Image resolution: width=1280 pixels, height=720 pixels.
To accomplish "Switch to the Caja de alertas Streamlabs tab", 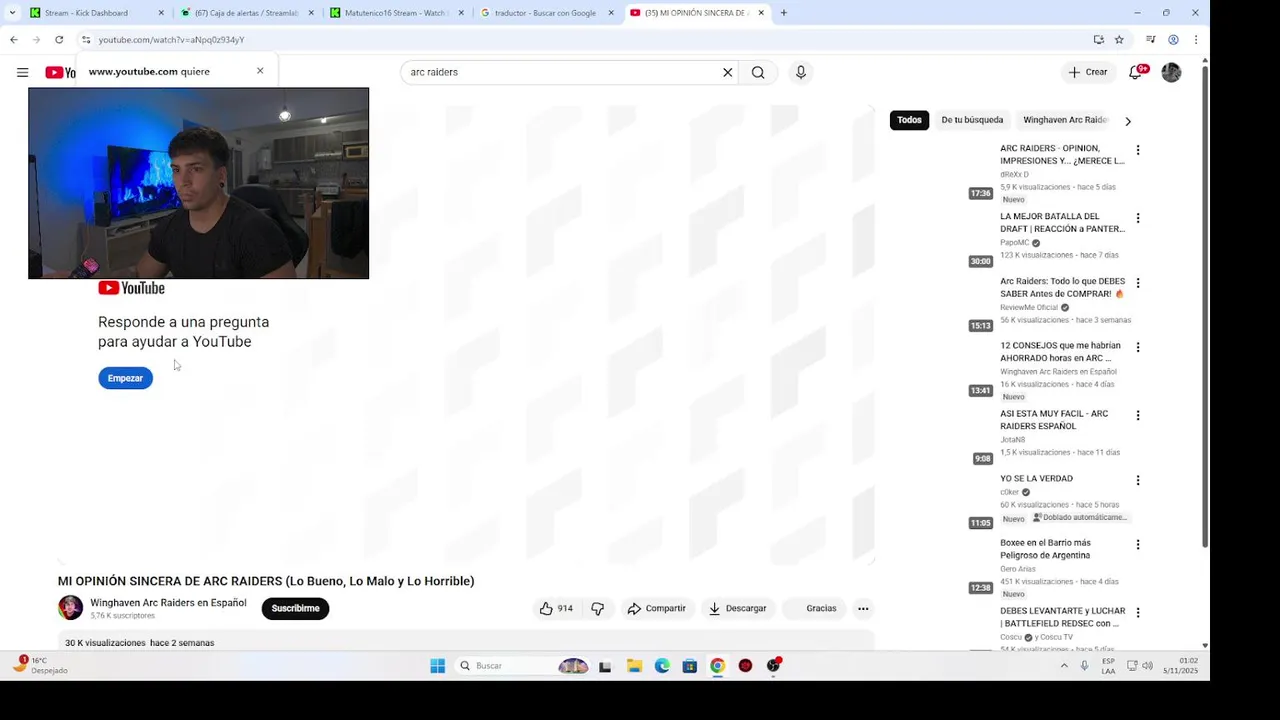I will point(246,13).
